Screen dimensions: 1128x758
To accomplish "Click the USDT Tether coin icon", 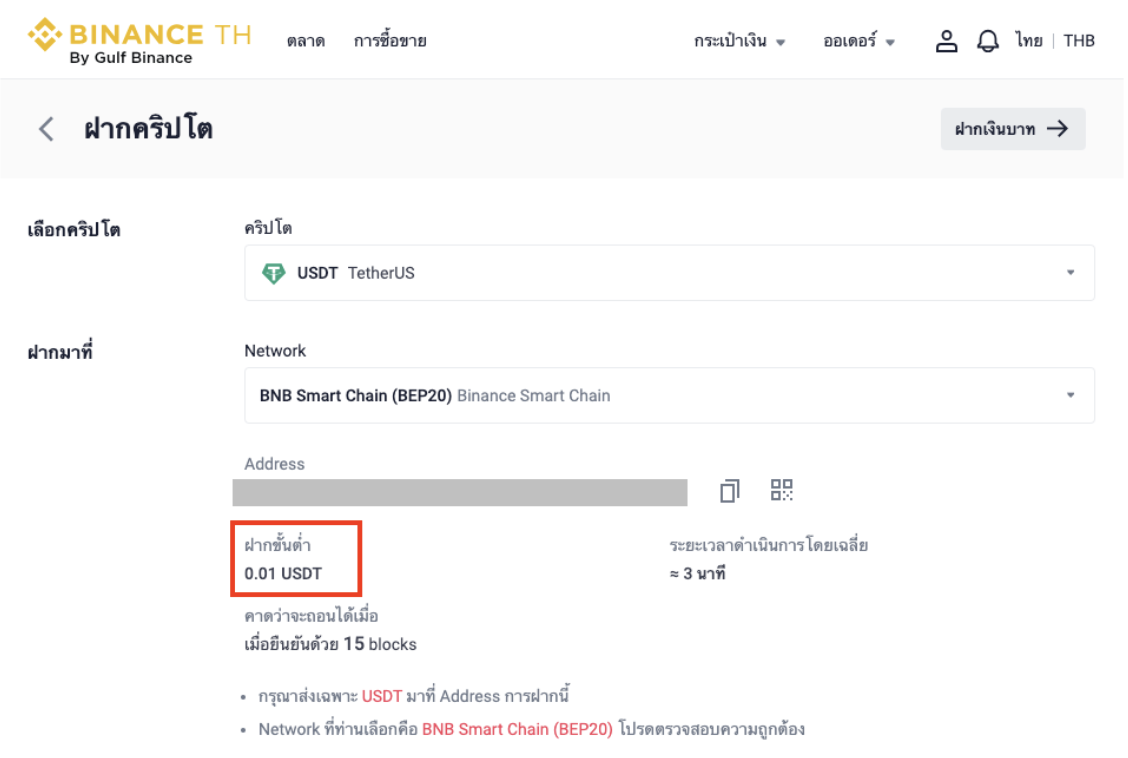I will [x=273, y=273].
